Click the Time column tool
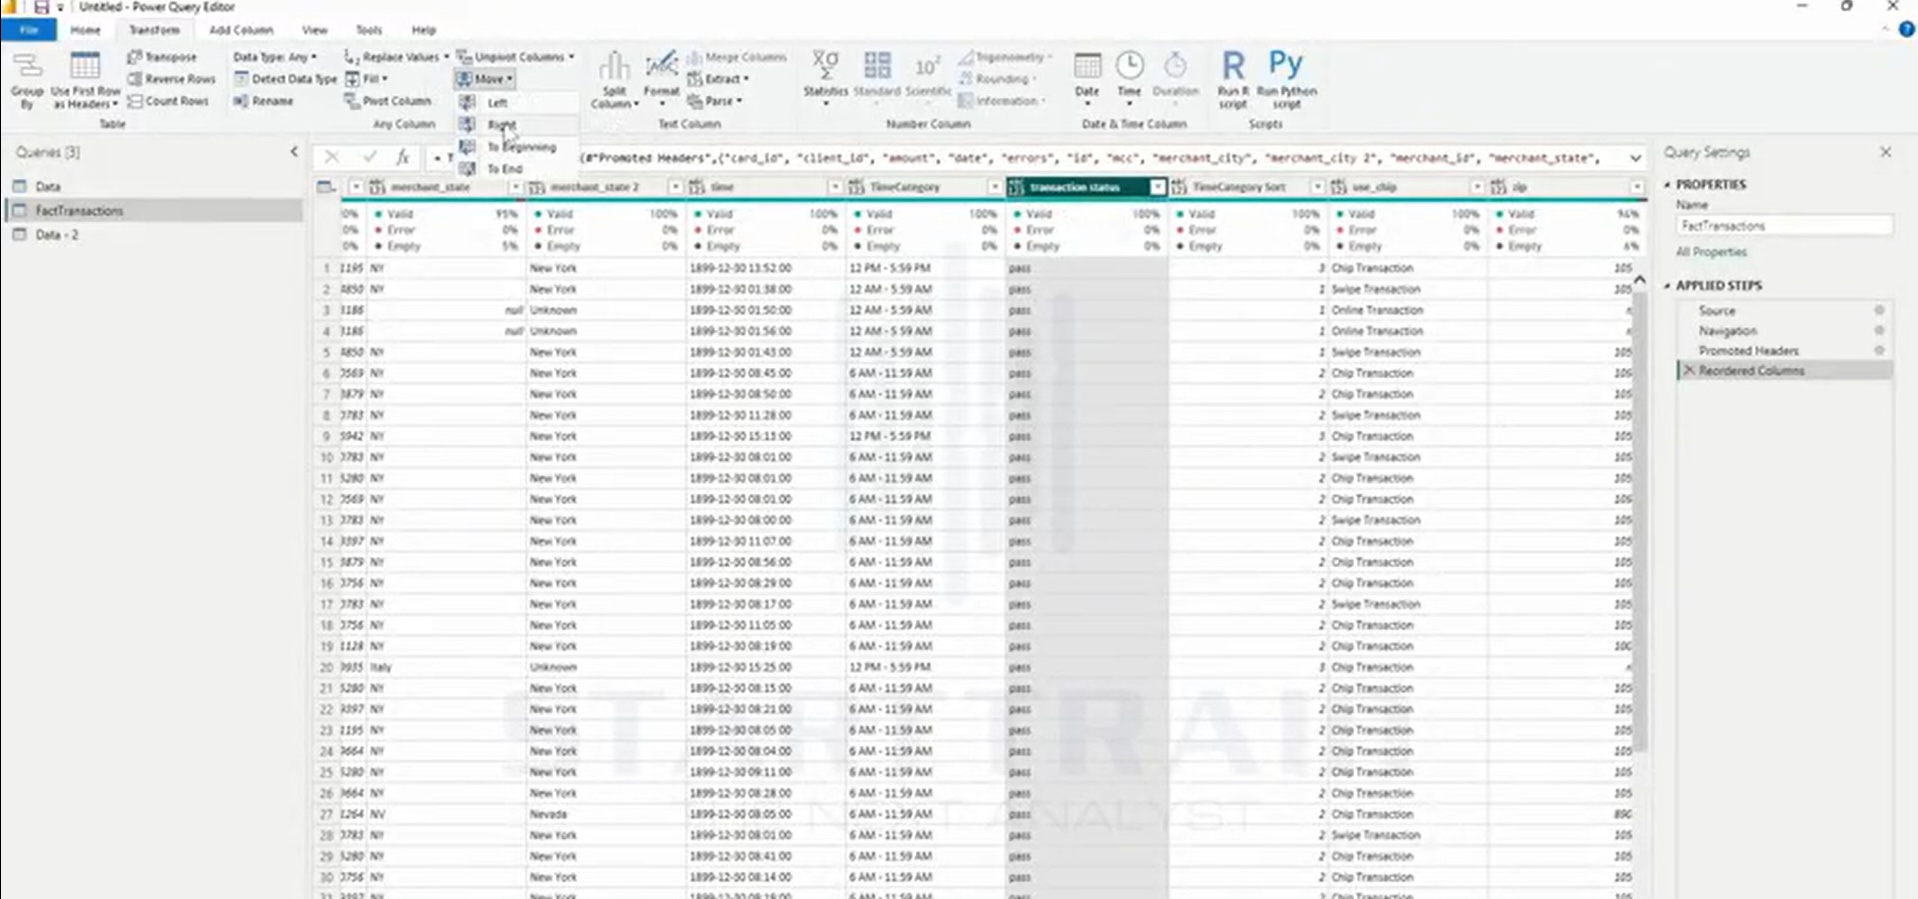1918x899 pixels. pos(1129,77)
